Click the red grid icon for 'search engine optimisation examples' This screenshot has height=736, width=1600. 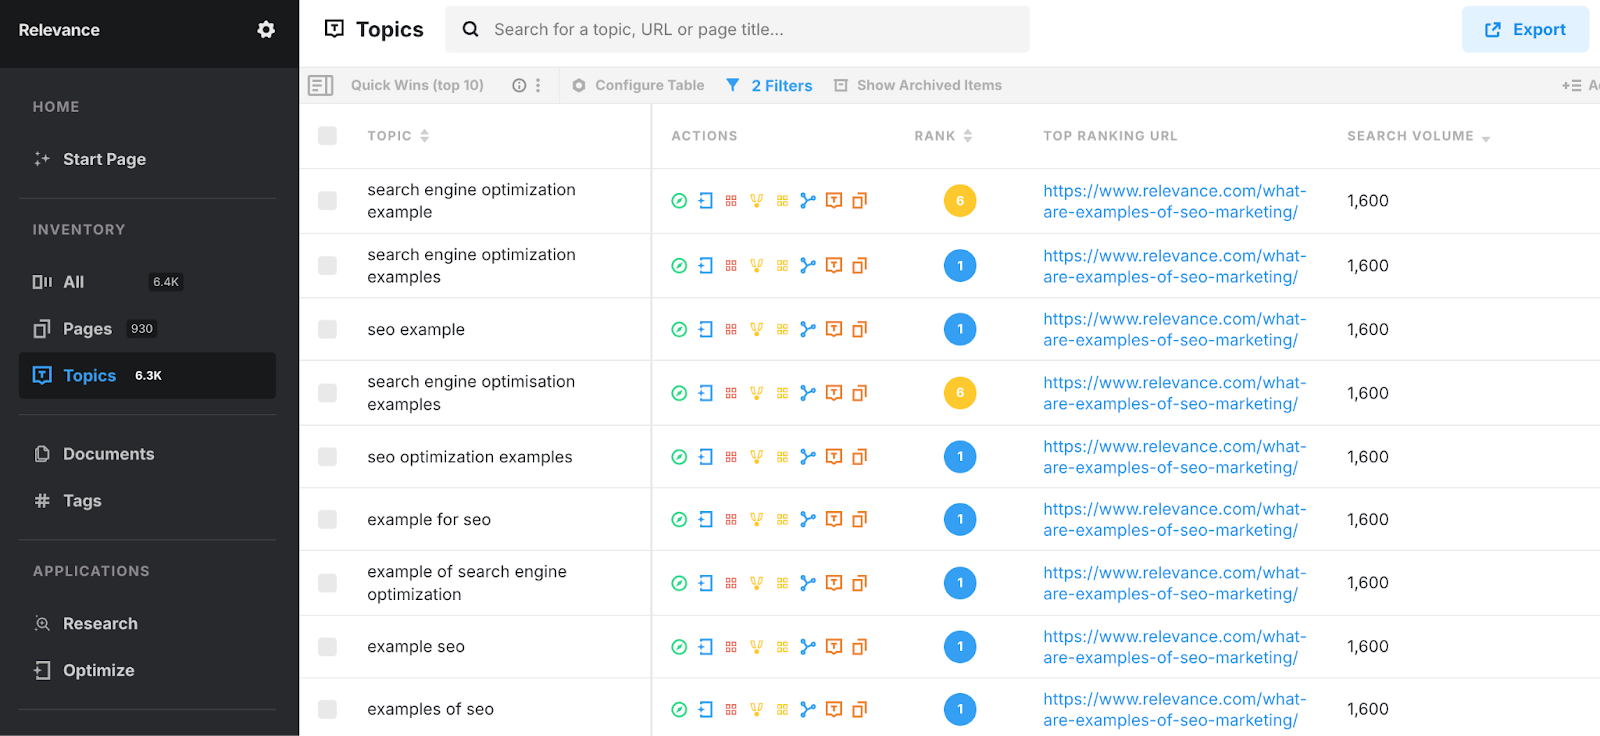tap(731, 393)
